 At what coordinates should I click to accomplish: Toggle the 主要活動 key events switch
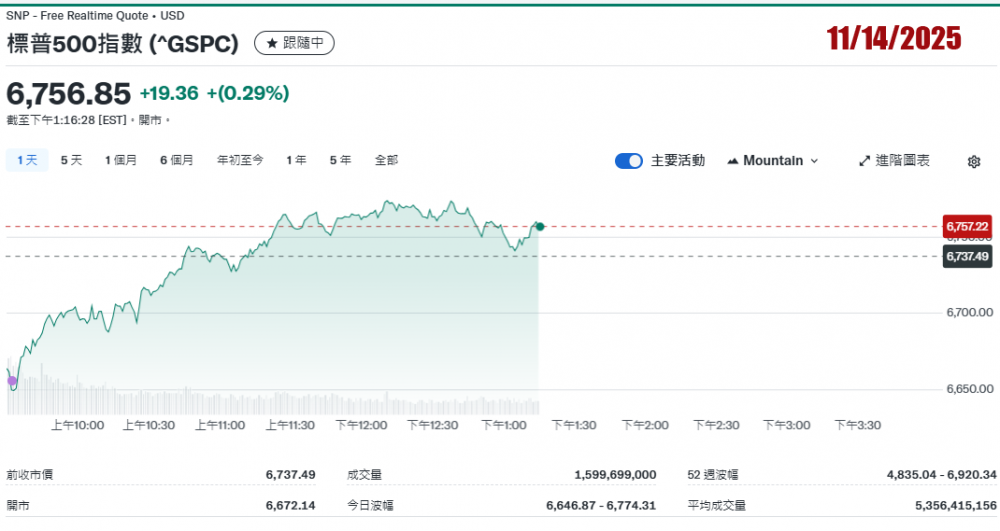[x=629, y=161]
